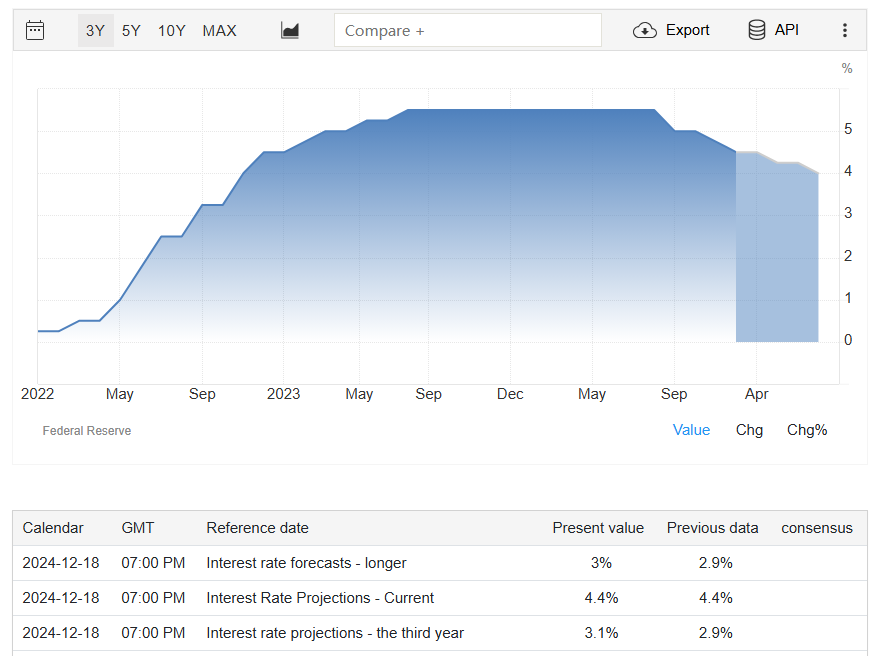Open the three-dot more options menu

845,30
